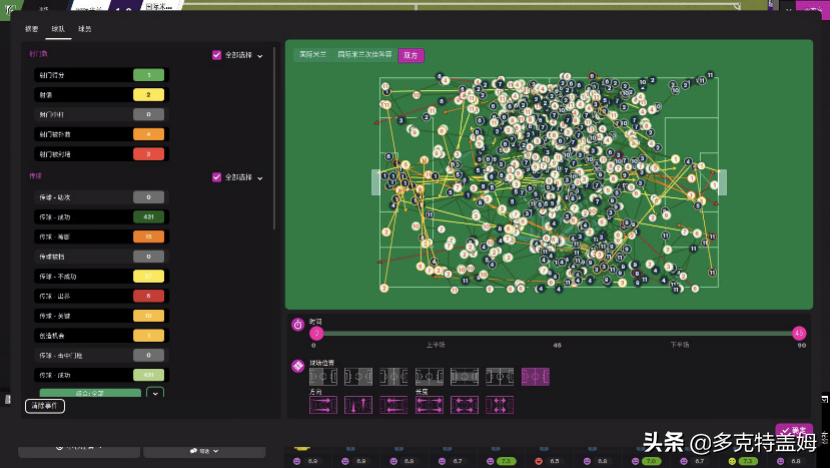Select the medium double-arrow pass length icon
Image resolution: width=832 pixels, height=468 pixels.
click(464, 405)
